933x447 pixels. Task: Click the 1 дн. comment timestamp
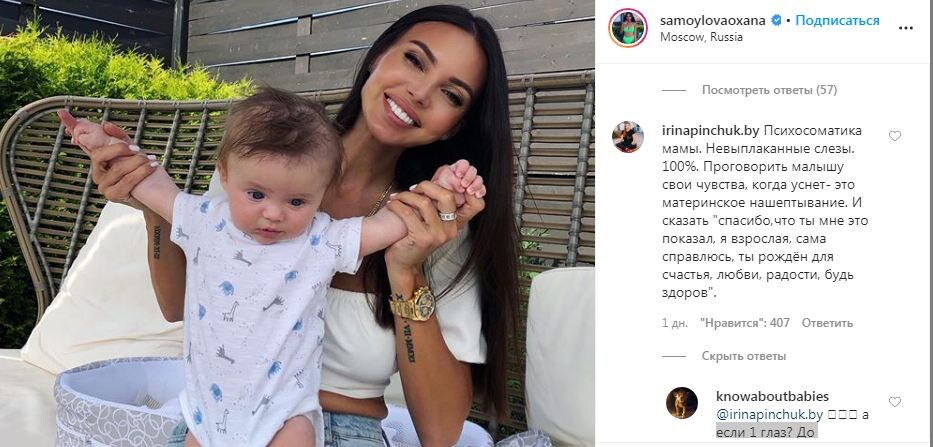[675, 323]
